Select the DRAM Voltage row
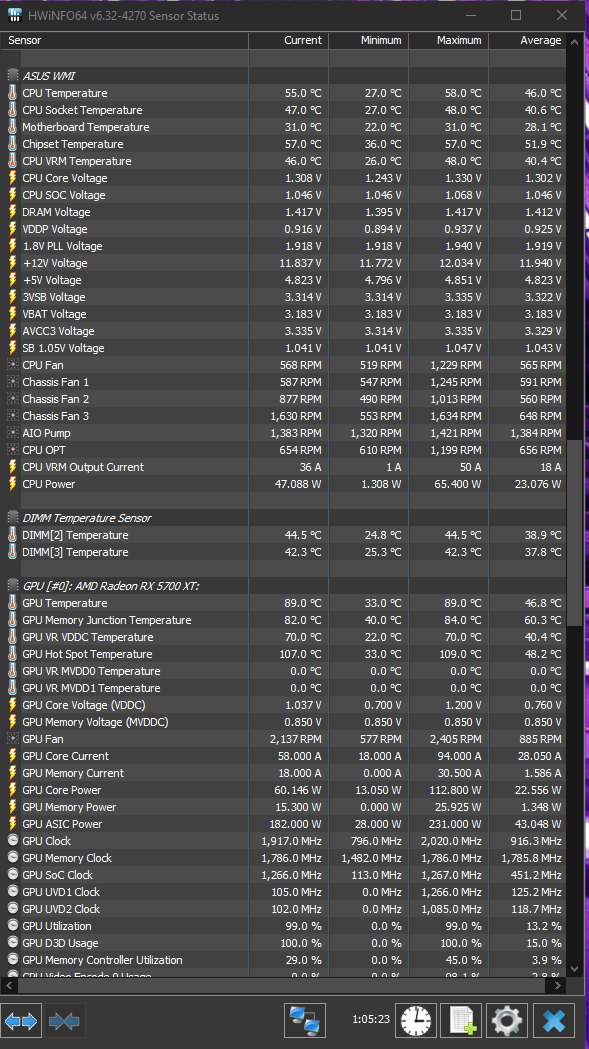Viewport: 589px width, 1049px height. 284,212
